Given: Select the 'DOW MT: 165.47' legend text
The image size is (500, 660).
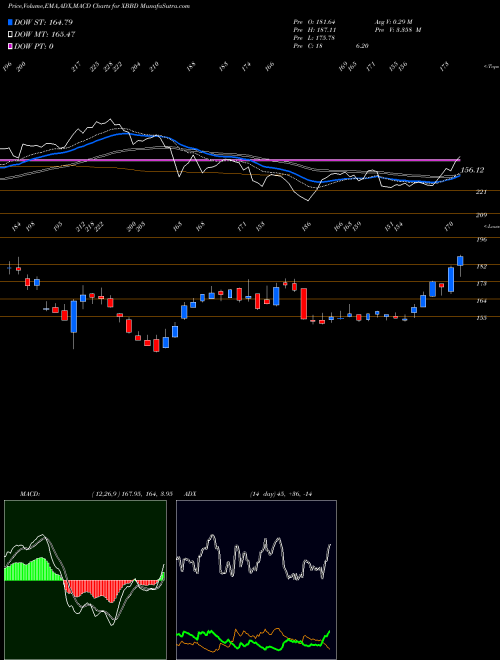Looking at the screenshot, I should click(44, 35).
